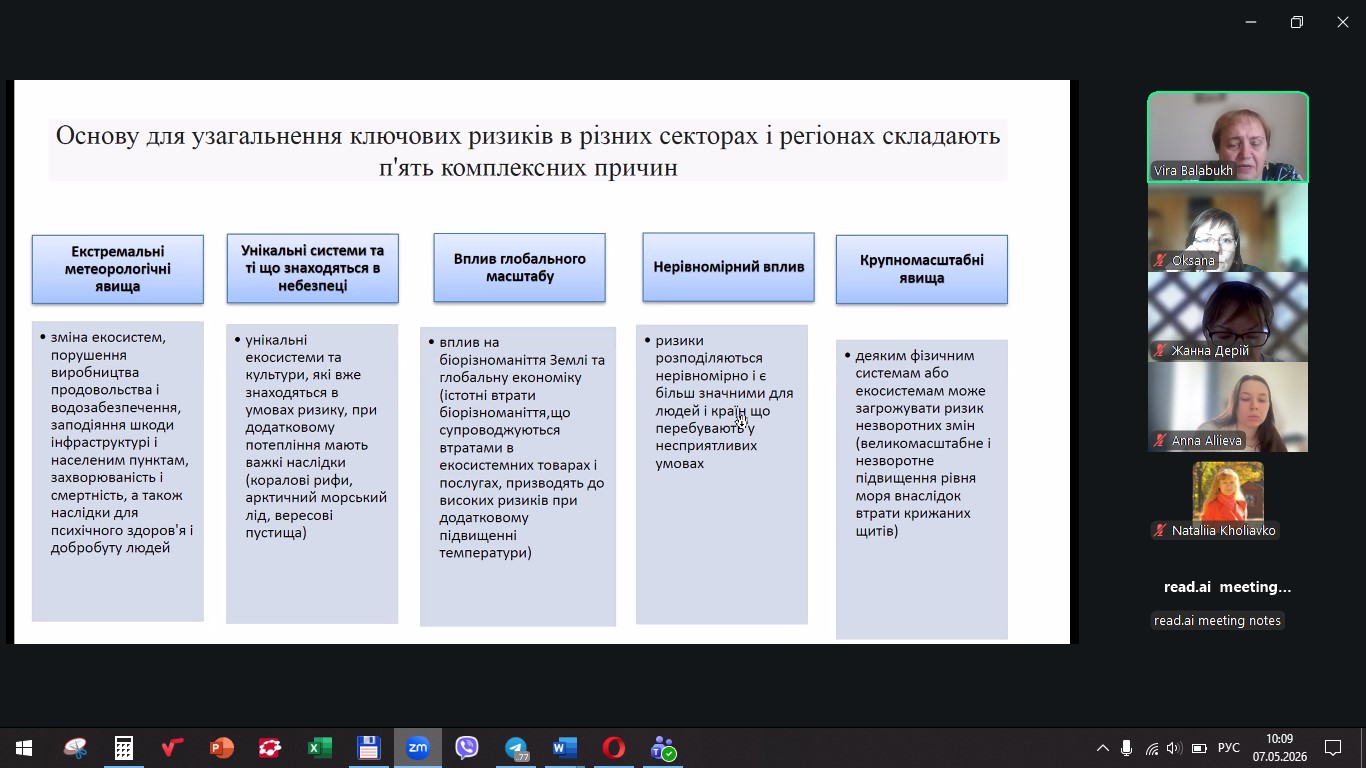Open the volume control in tray

[x=1174, y=748]
